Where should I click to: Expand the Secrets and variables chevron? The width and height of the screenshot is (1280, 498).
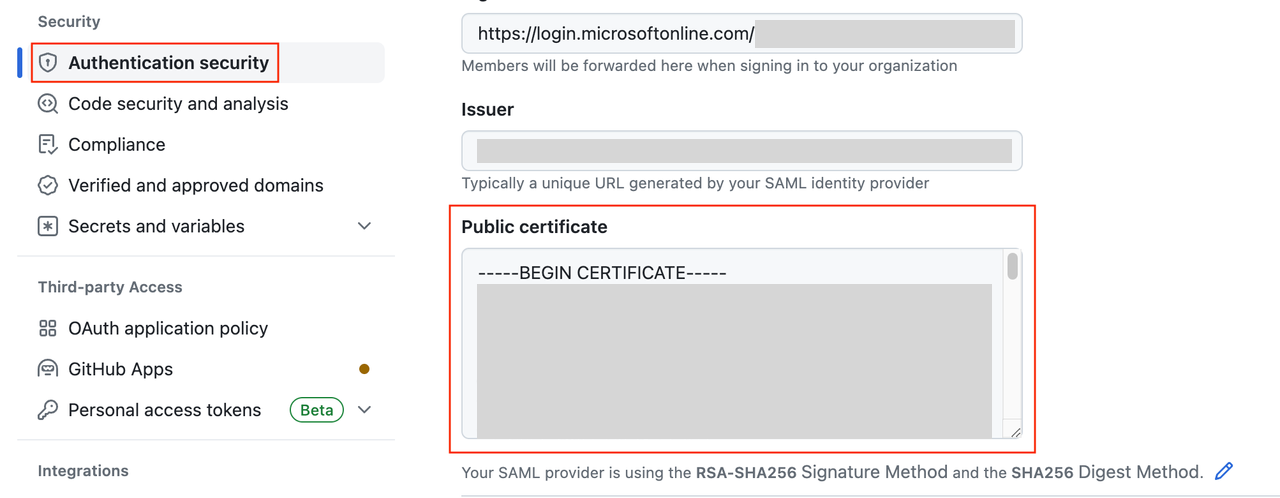tap(364, 227)
